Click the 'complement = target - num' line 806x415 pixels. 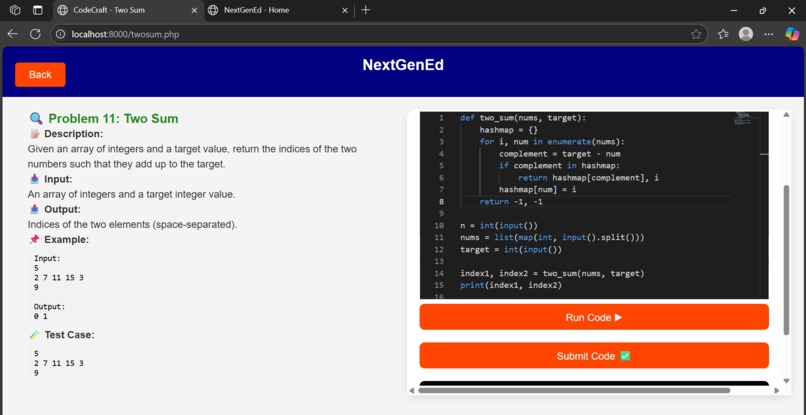tap(560, 154)
